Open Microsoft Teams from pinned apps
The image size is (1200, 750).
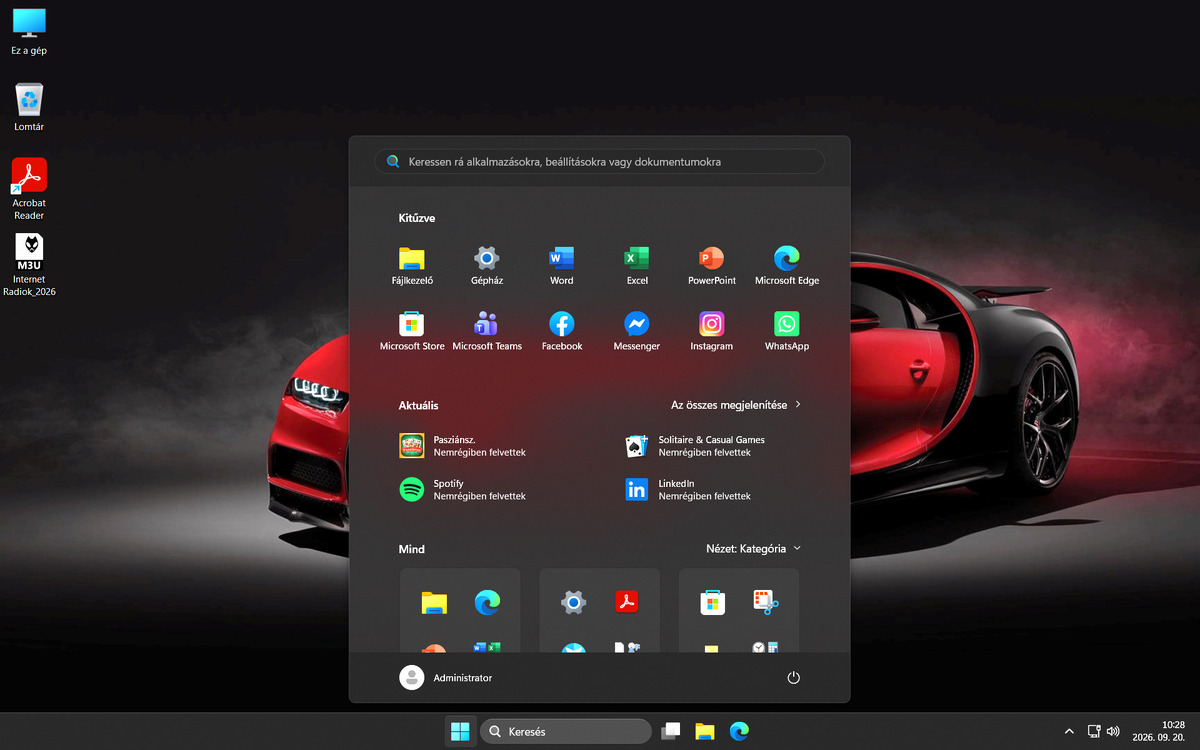487,331
